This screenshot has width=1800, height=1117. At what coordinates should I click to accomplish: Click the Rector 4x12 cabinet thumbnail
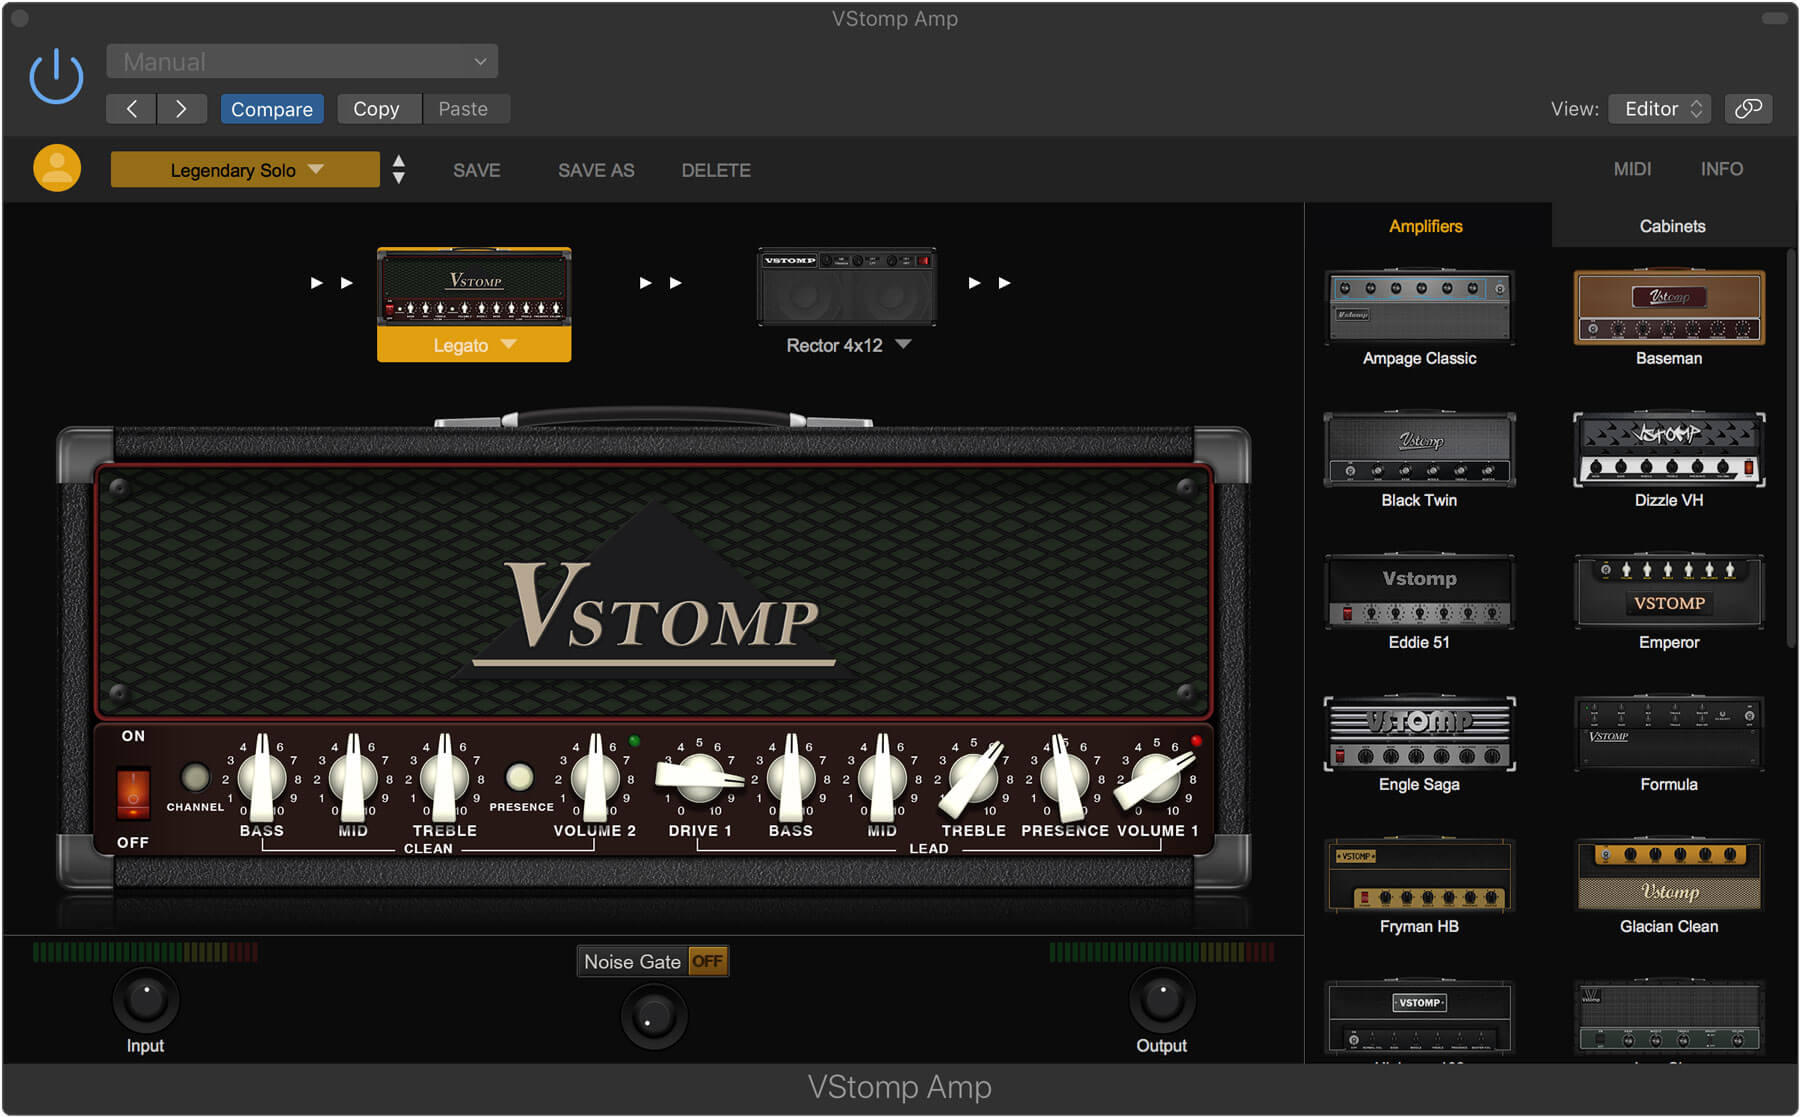(x=846, y=287)
